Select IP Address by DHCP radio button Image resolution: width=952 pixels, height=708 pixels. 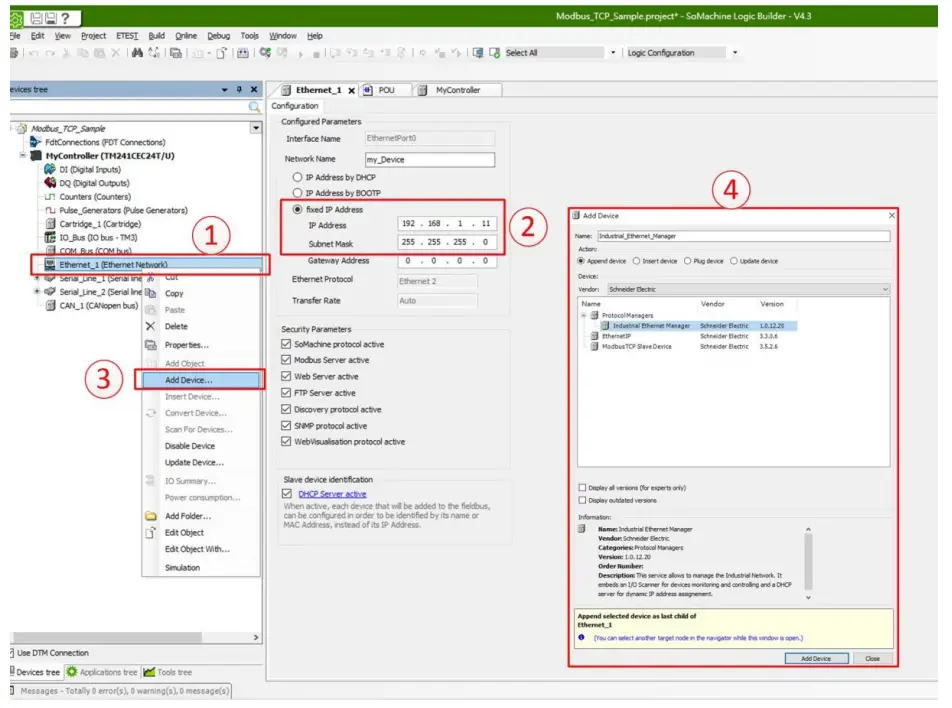click(296, 177)
